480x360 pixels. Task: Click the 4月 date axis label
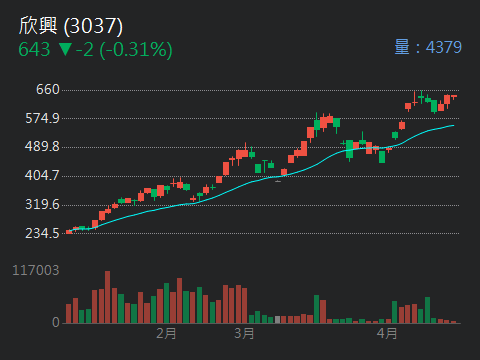pyautogui.click(x=387, y=333)
